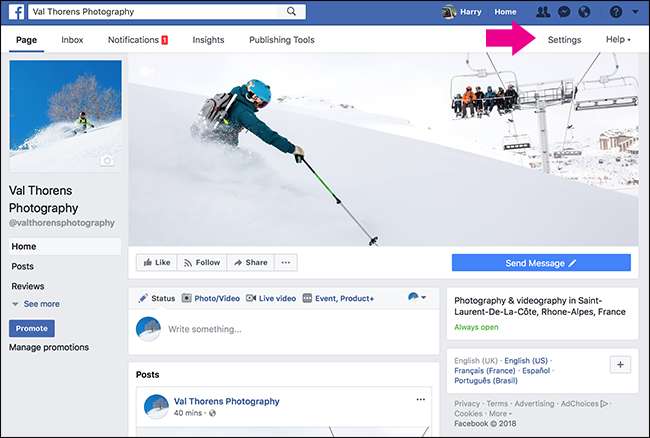The width and height of the screenshot is (650, 438).
Task: Open the globe notifications icon
Action: coord(585,12)
